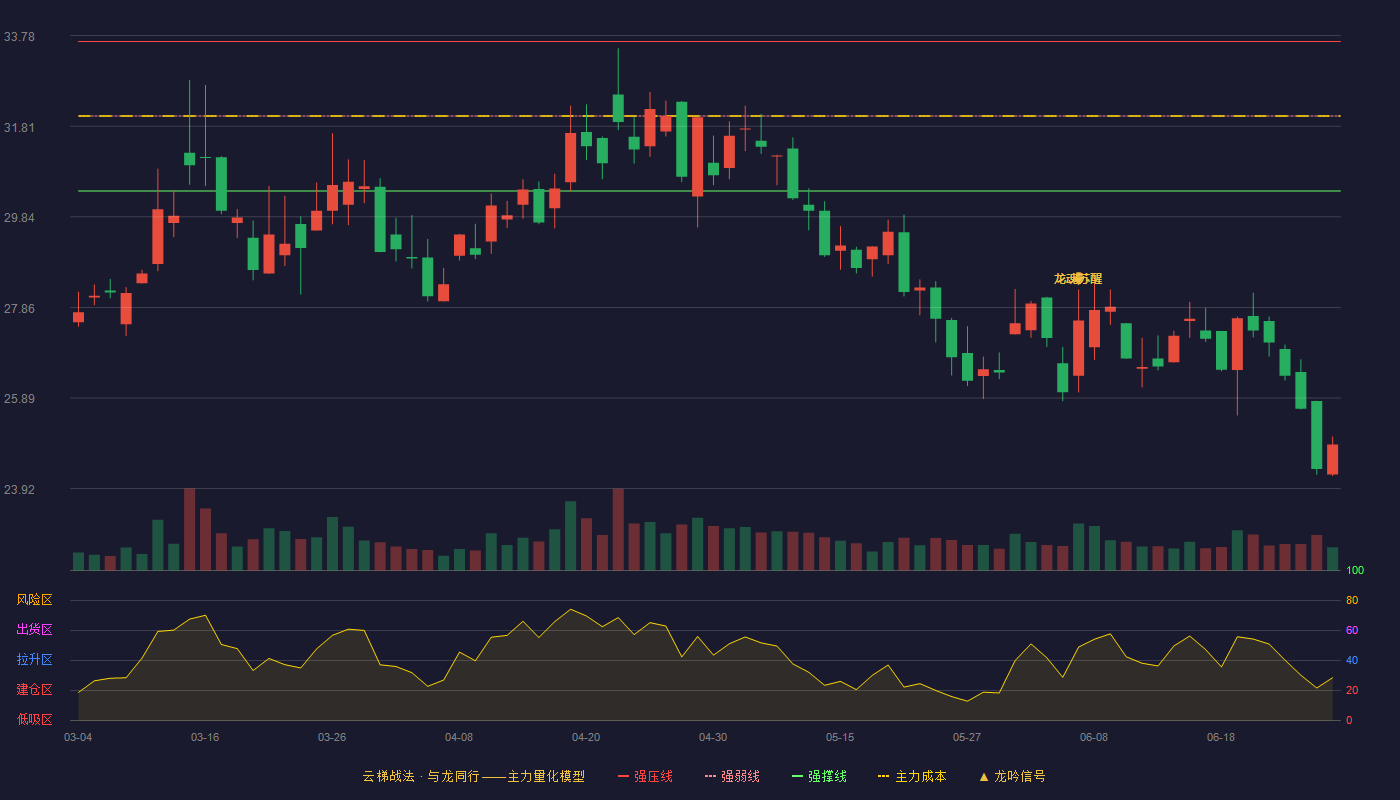This screenshot has height=800, width=1400.
Task: Click the red 0 indicator axis value
Action: pos(1349,720)
